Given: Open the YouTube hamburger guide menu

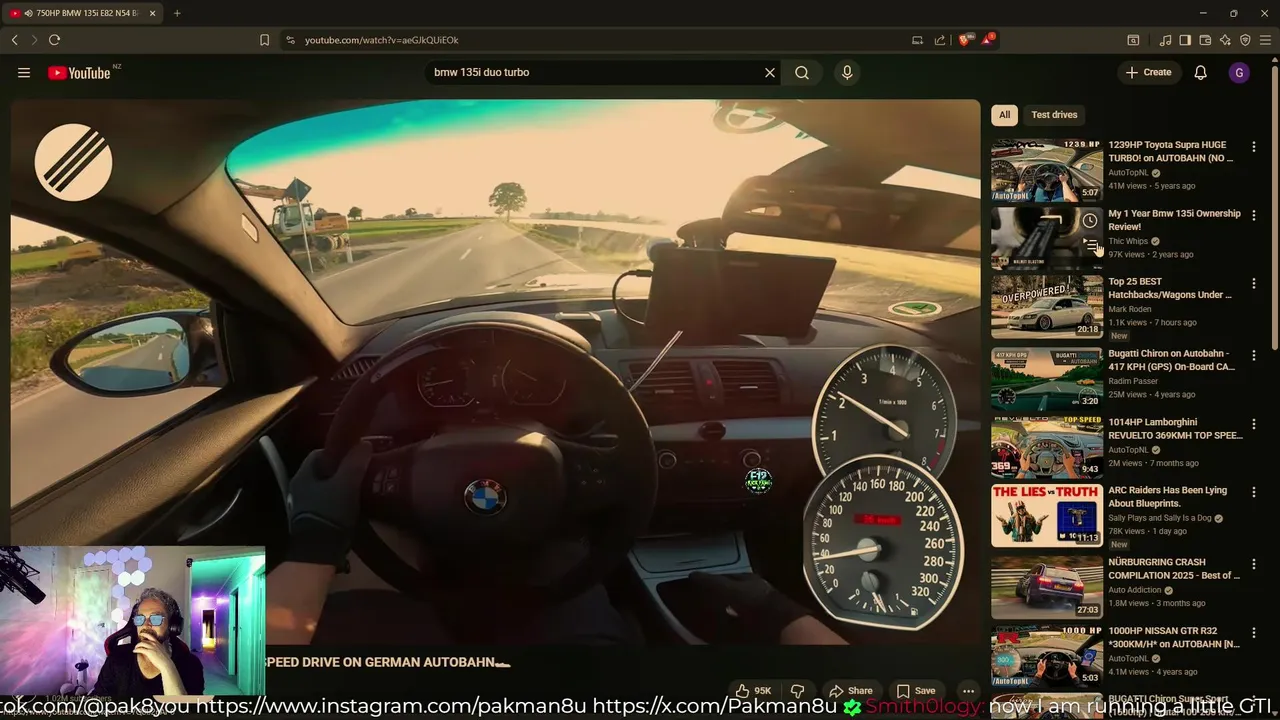Looking at the screenshot, I should pyautogui.click(x=24, y=72).
